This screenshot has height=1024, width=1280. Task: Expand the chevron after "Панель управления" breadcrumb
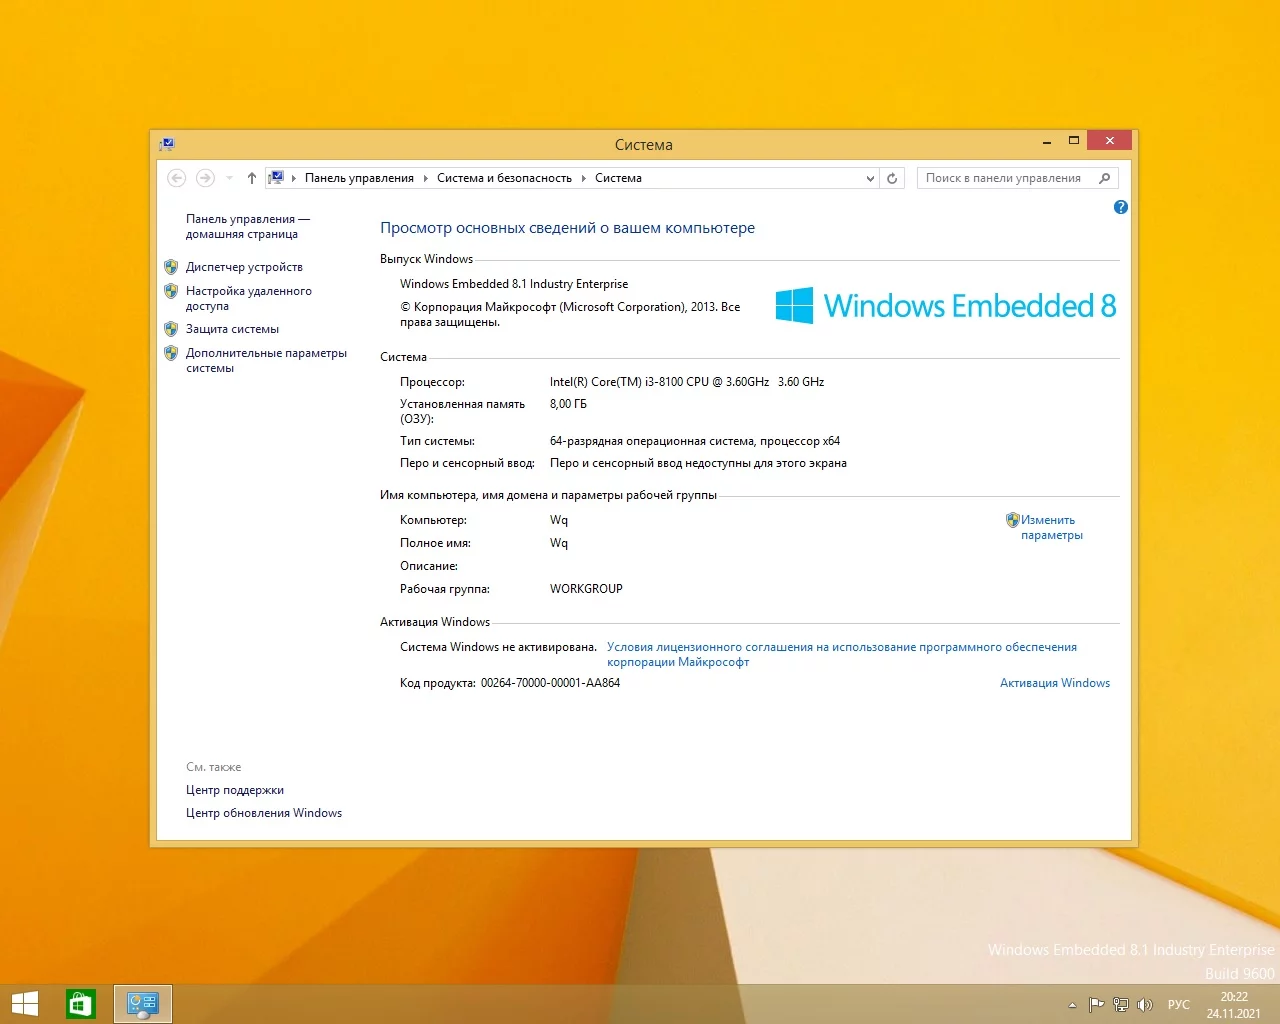pyautogui.click(x=426, y=178)
